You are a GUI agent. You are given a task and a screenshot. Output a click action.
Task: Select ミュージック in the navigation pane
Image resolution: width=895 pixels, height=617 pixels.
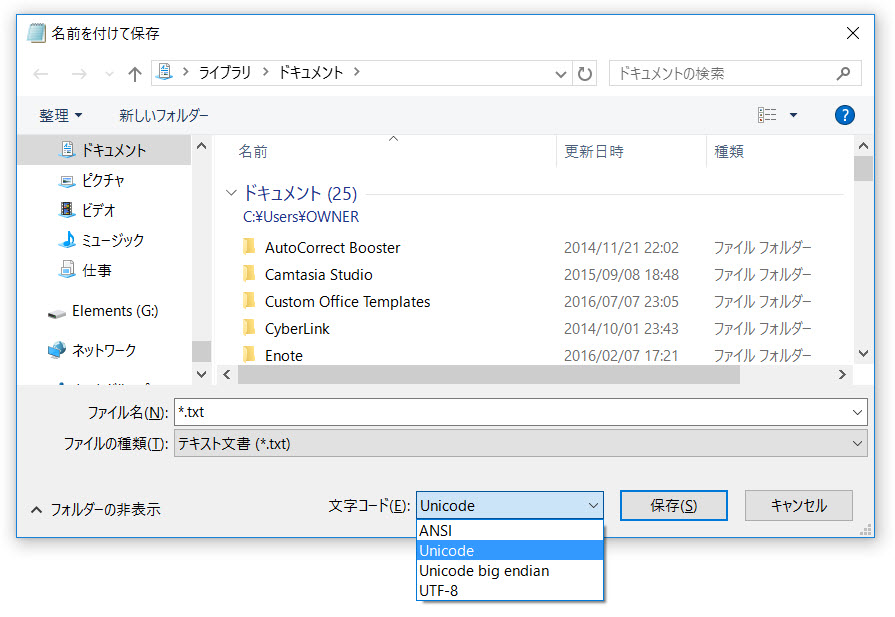pos(112,240)
